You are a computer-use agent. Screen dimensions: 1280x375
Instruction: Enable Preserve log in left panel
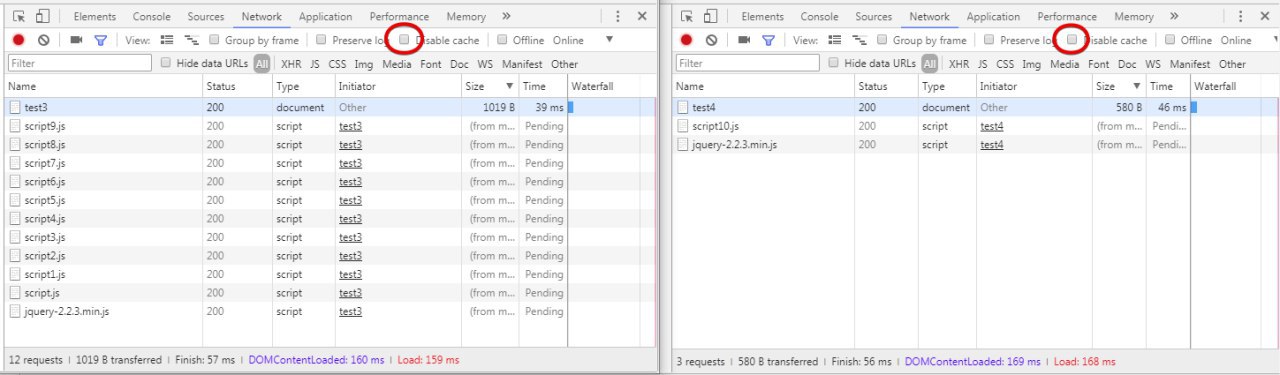click(320, 40)
